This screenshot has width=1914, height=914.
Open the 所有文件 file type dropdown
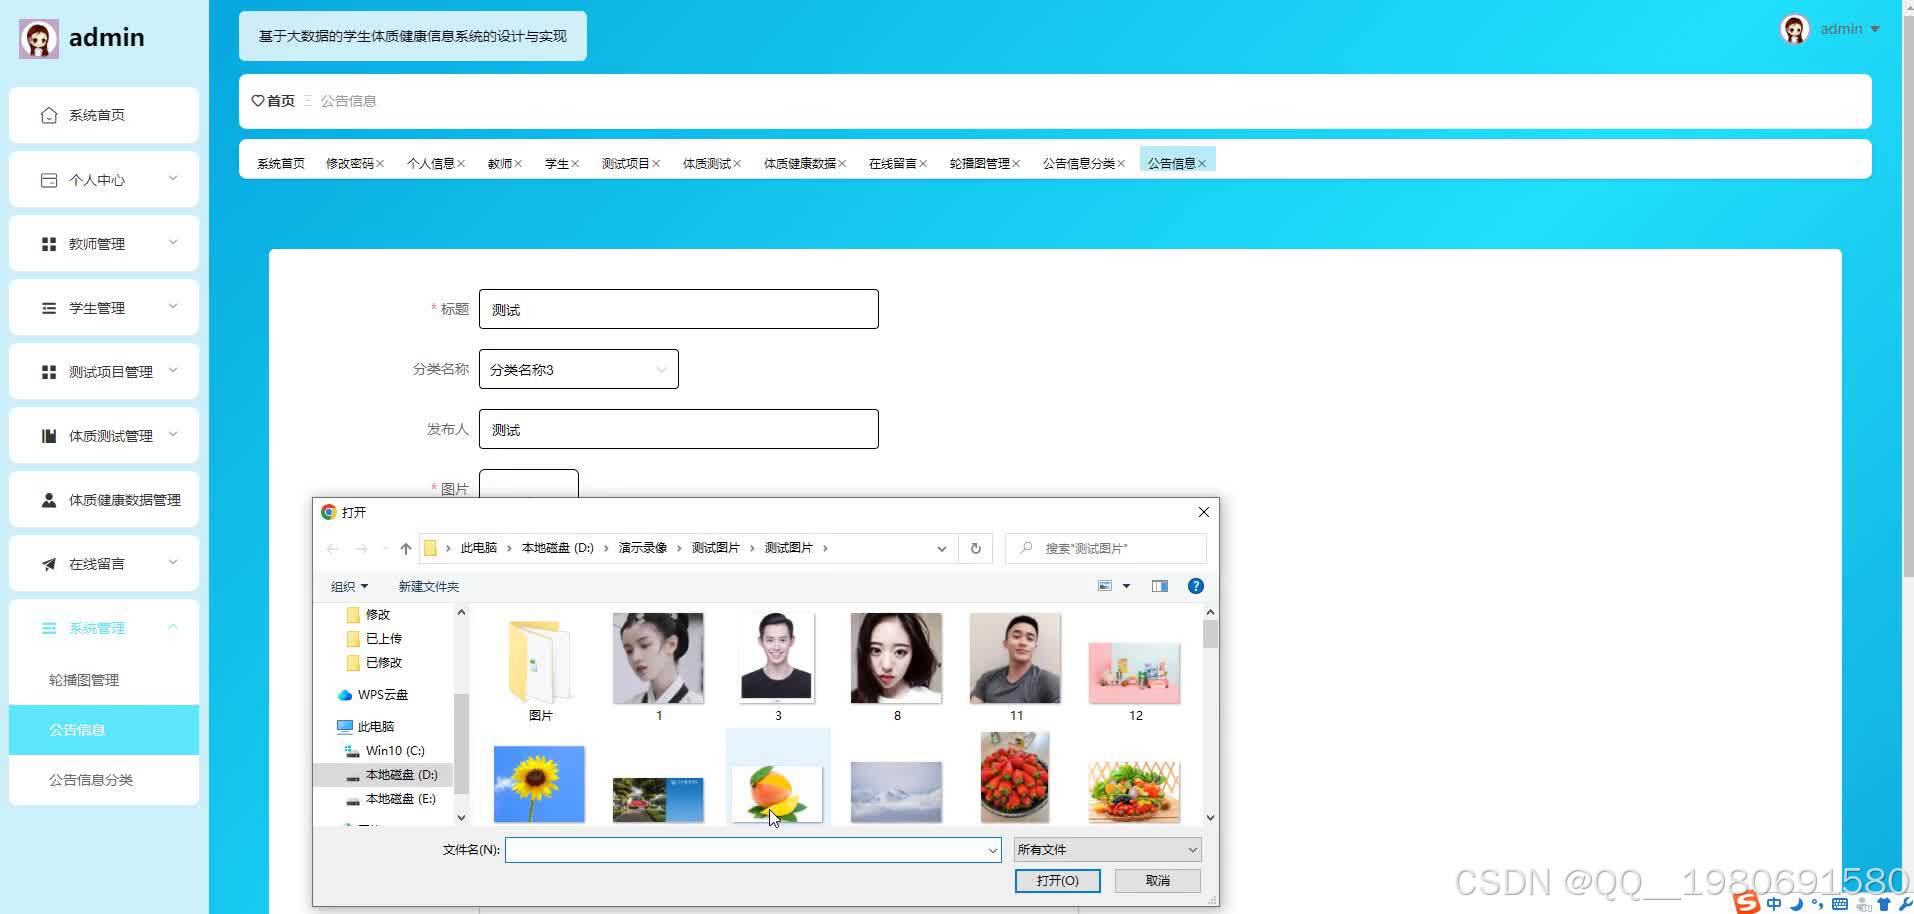(x=1107, y=849)
